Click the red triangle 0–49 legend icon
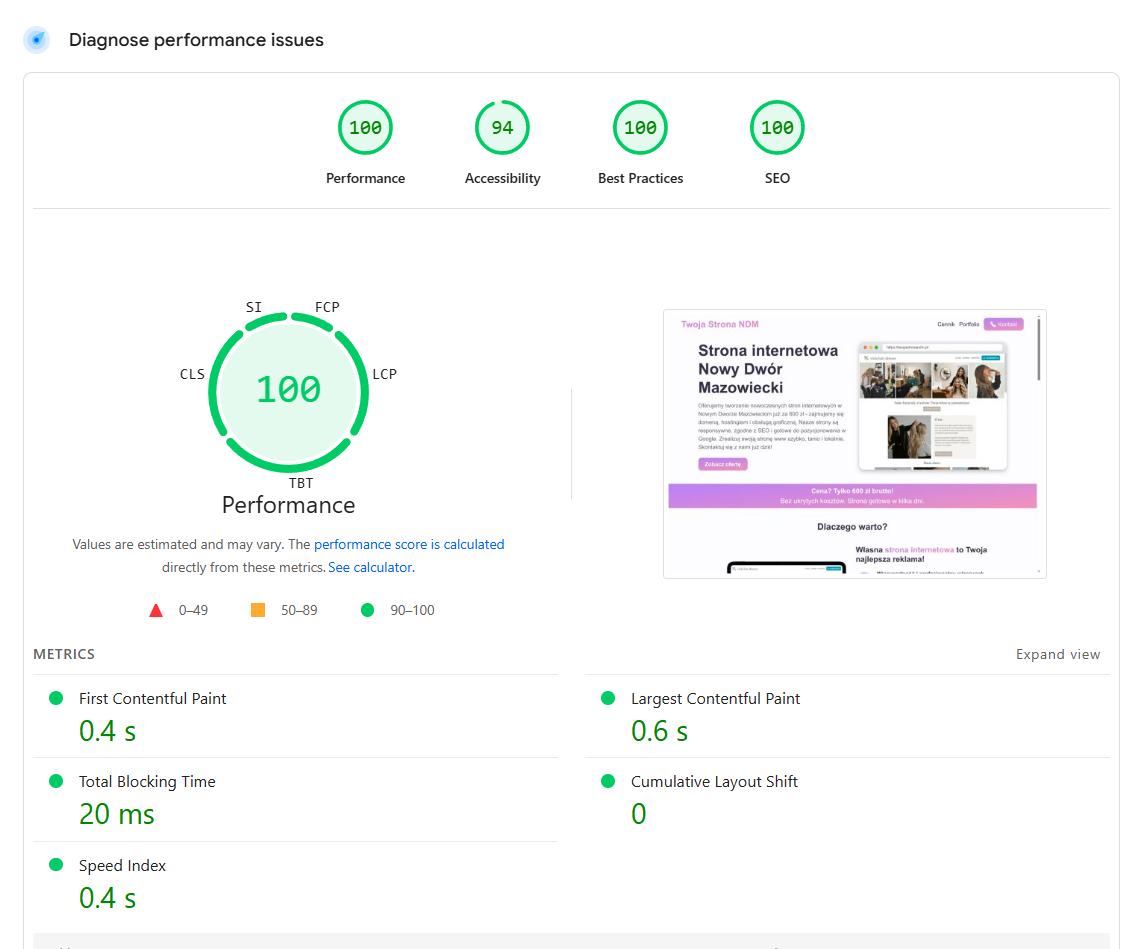This screenshot has width=1133, height=949. pos(156,611)
